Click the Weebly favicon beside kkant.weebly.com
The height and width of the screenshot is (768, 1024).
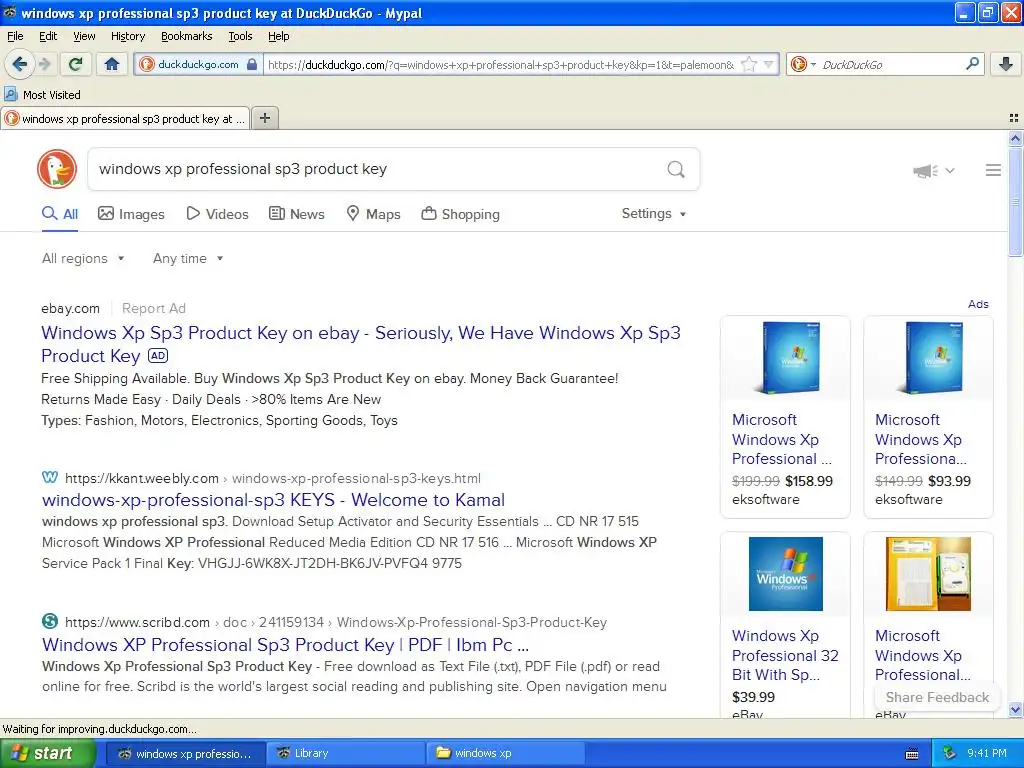pos(50,477)
